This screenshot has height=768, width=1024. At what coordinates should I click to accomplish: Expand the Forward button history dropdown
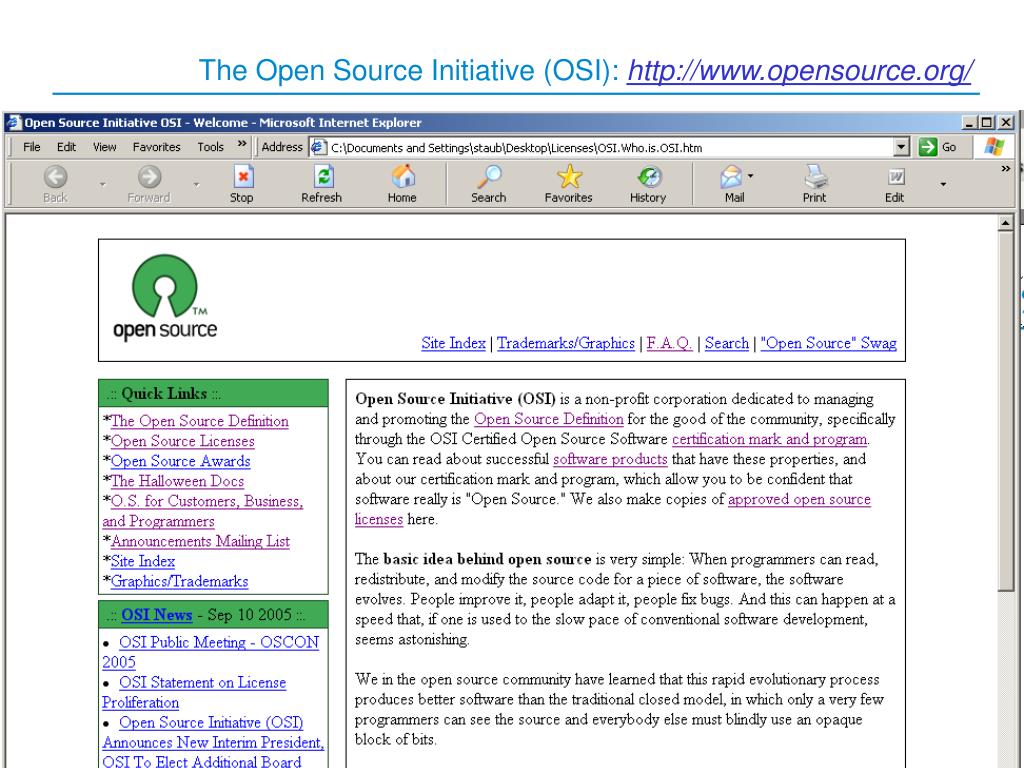[x=196, y=185]
